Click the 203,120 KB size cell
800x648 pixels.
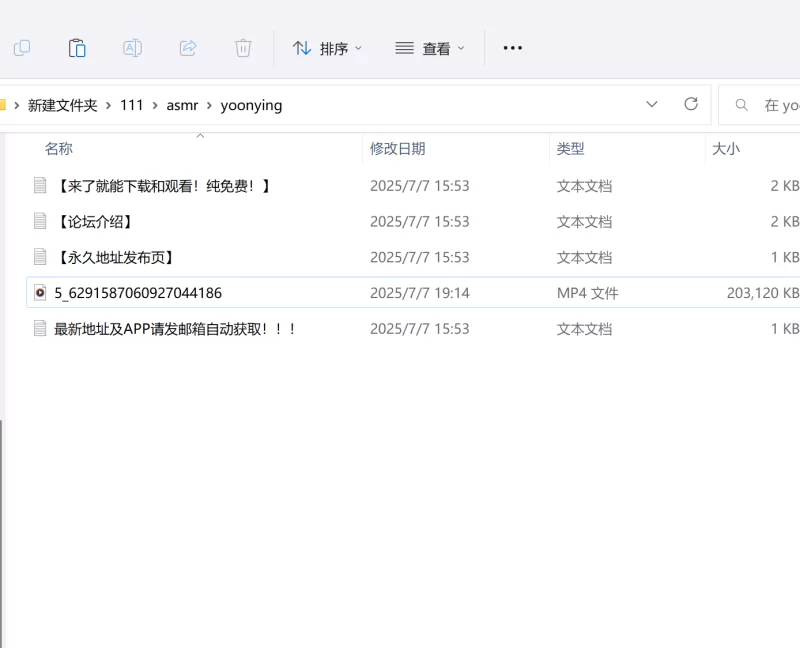tap(763, 293)
